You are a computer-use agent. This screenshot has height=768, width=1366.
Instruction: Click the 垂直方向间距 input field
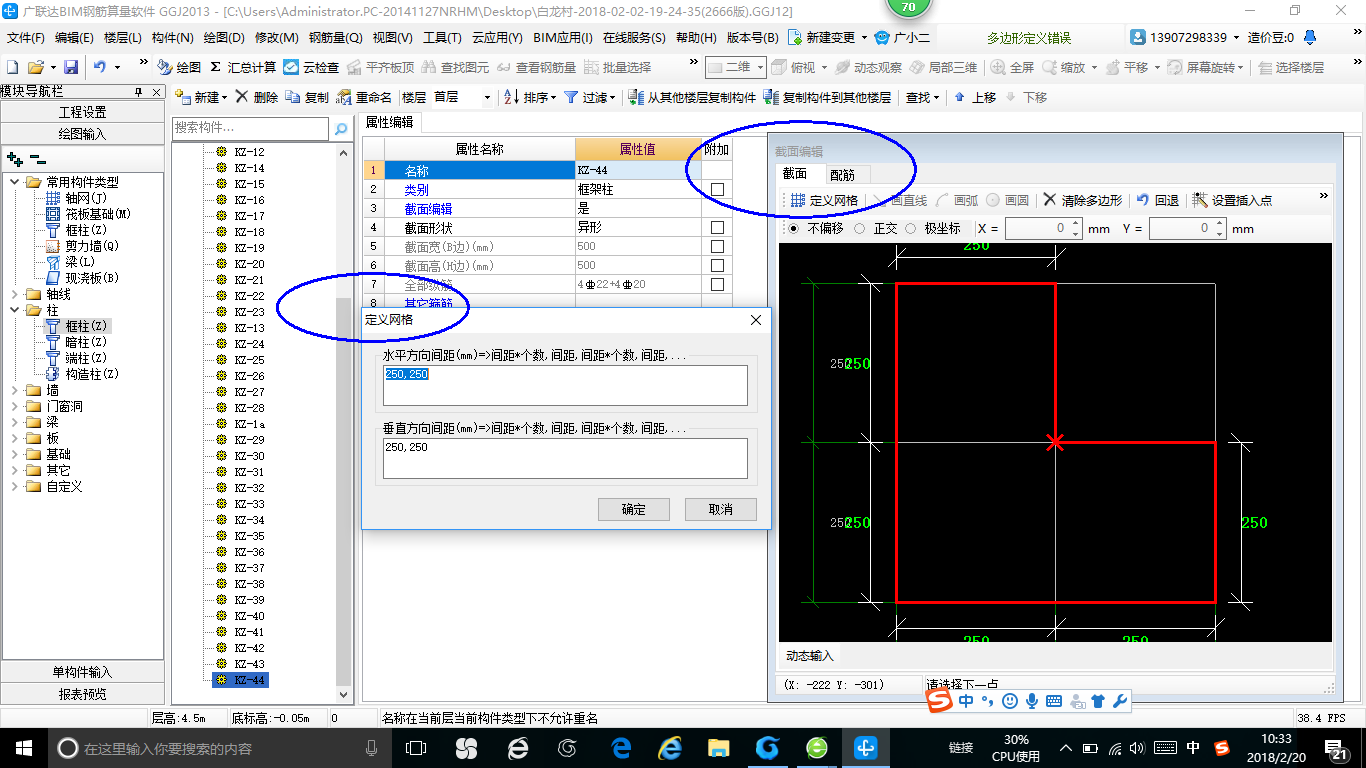click(x=565, y=458)
